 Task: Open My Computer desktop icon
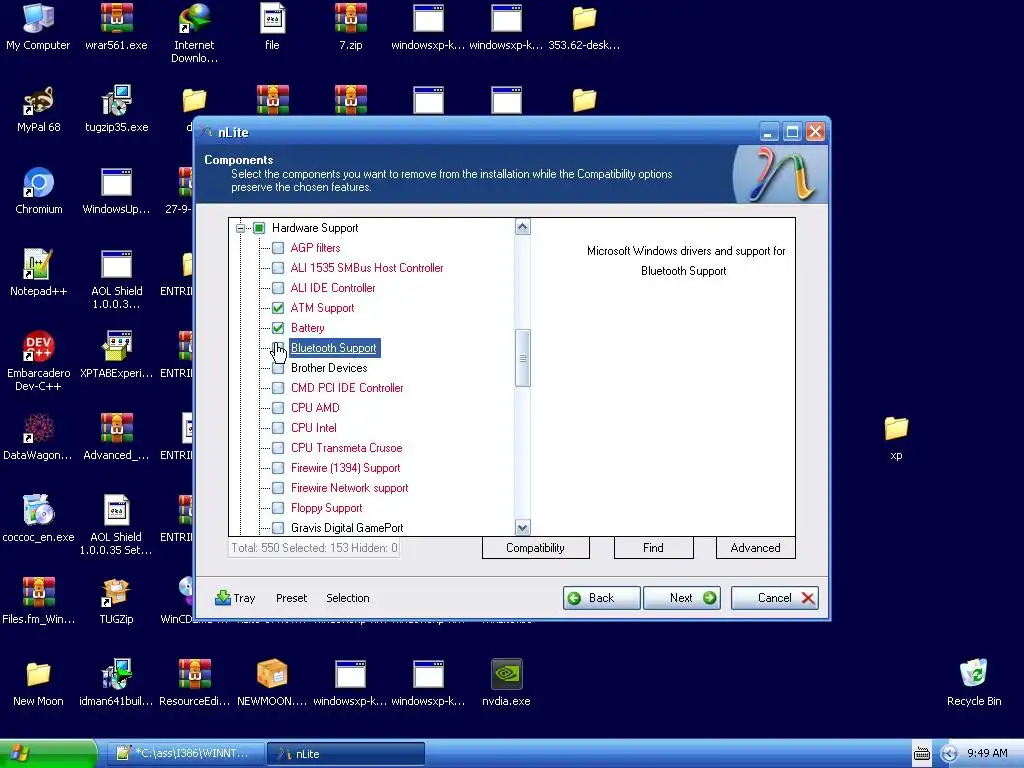[38, 27]
